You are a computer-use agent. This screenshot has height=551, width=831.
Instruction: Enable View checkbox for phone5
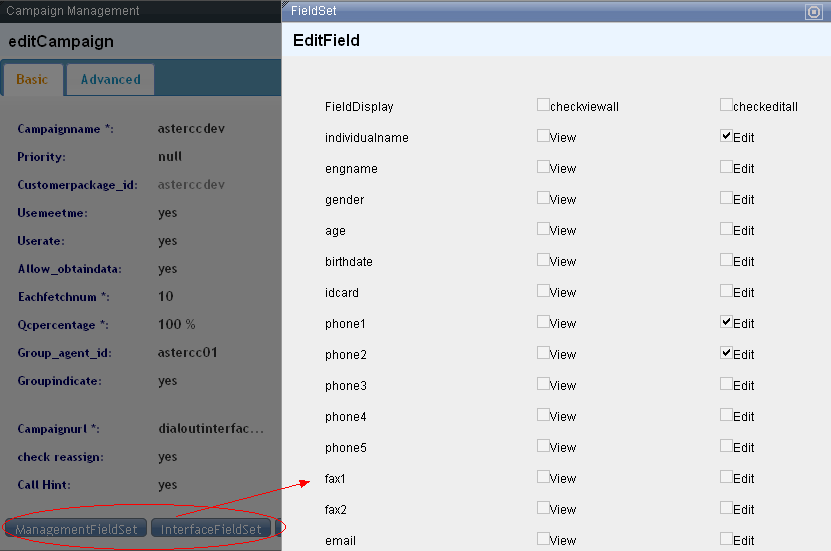(543, 446)
